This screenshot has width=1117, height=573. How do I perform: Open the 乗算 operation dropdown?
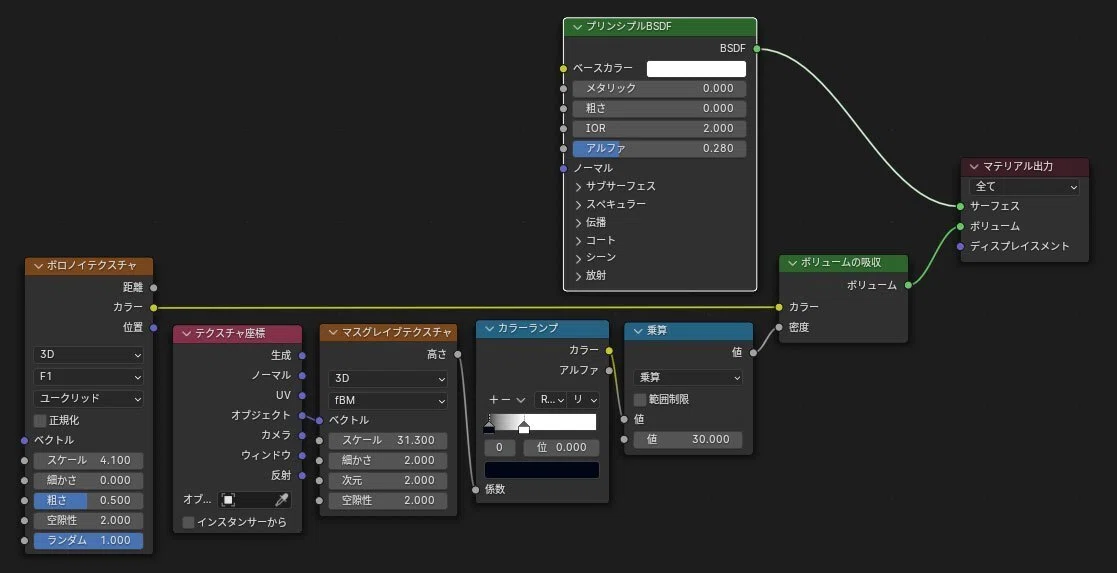(687, 378)
